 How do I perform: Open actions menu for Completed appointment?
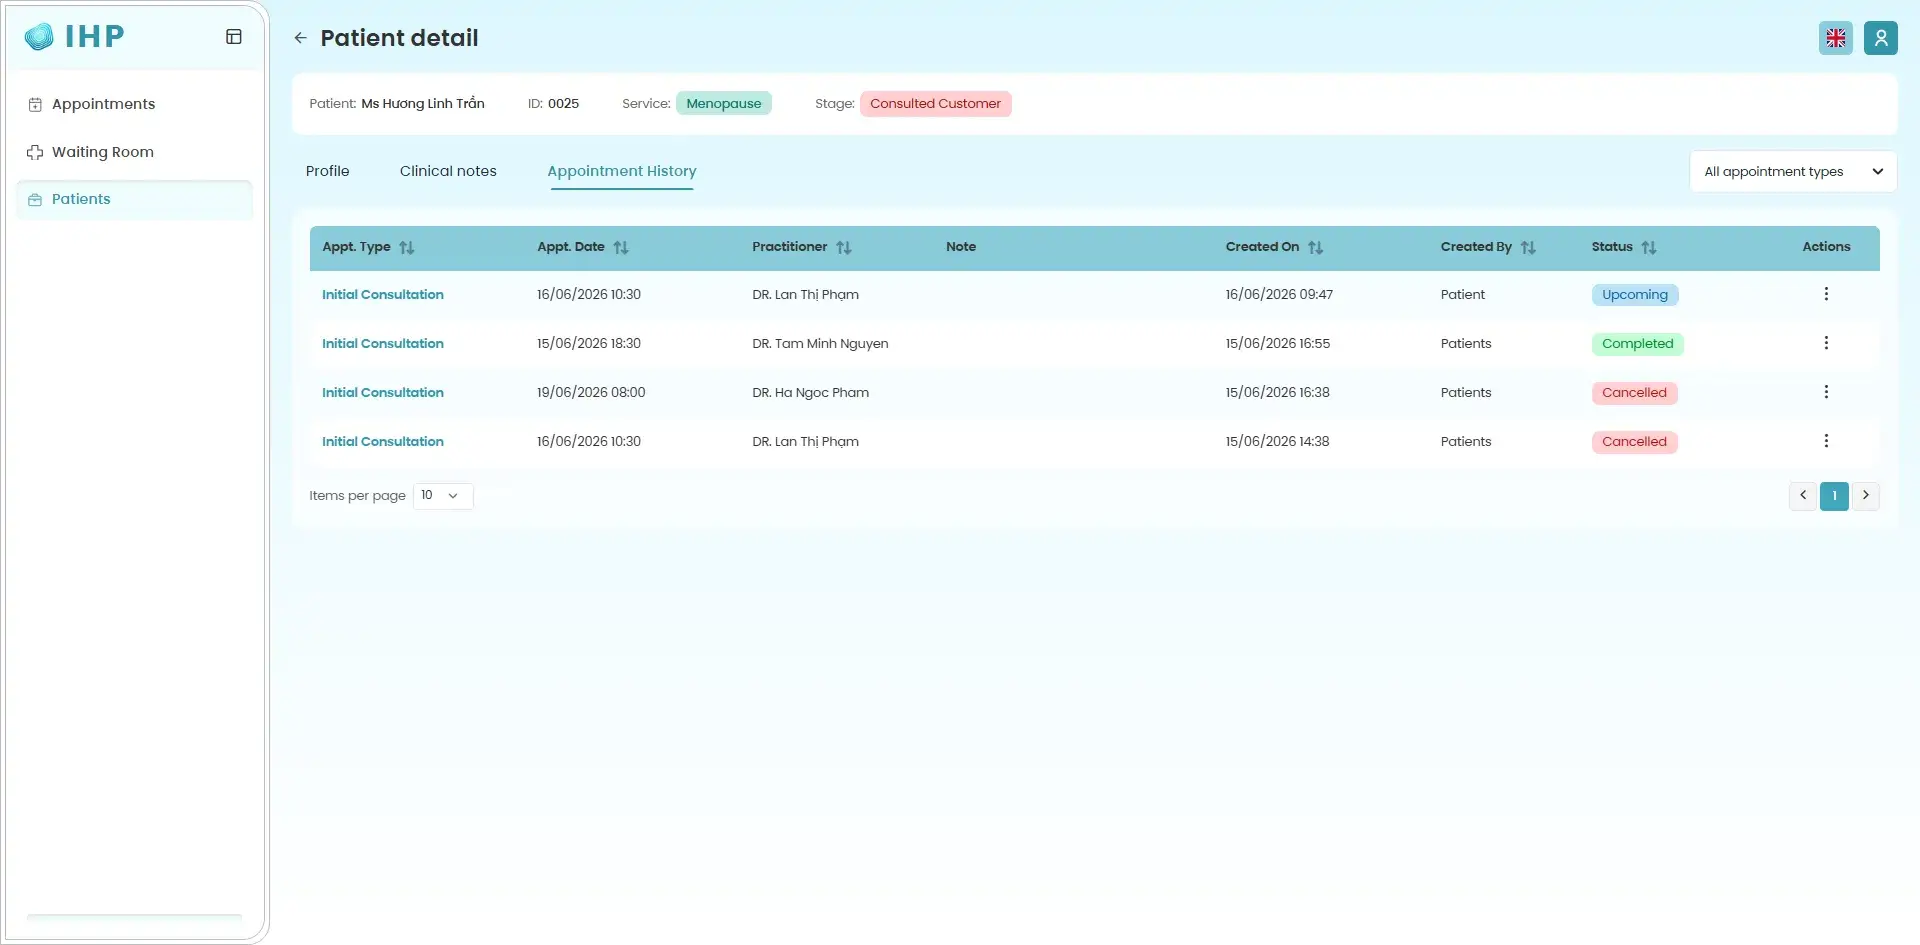point(1826,343)
